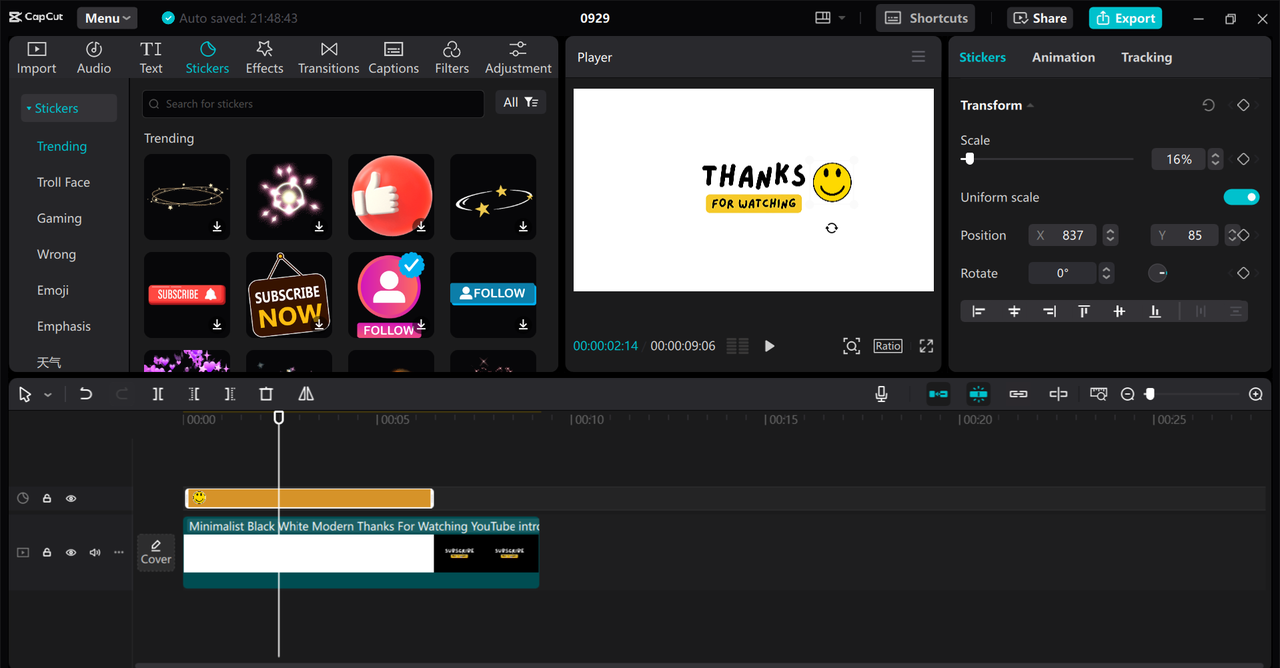Click the Export button
1280x668 pixels.
click(1125, 18)
